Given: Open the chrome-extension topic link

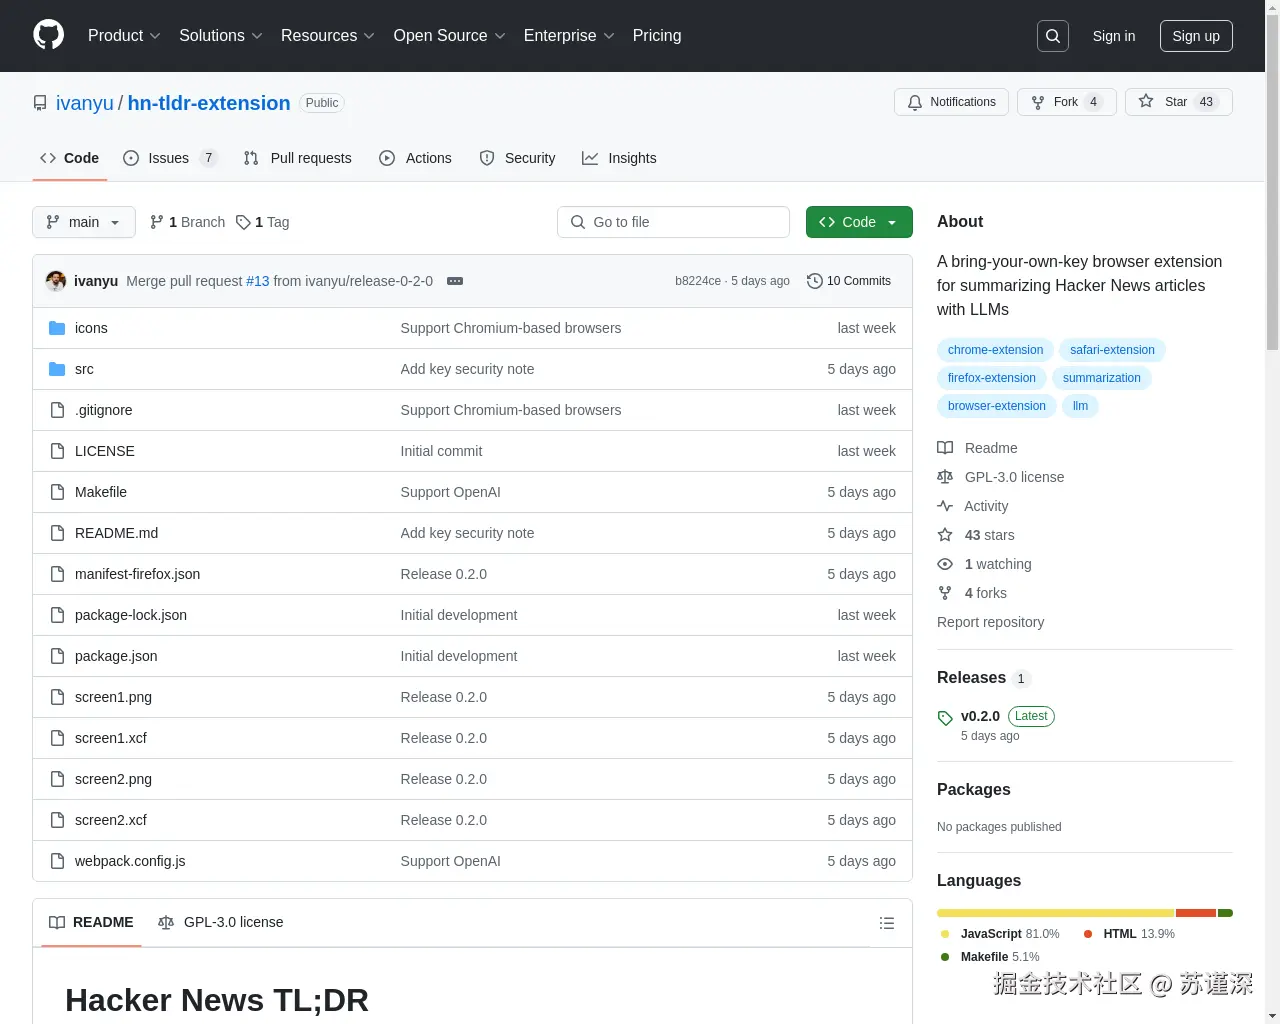Looking at the screenshot, I should [x=995, y=350].
